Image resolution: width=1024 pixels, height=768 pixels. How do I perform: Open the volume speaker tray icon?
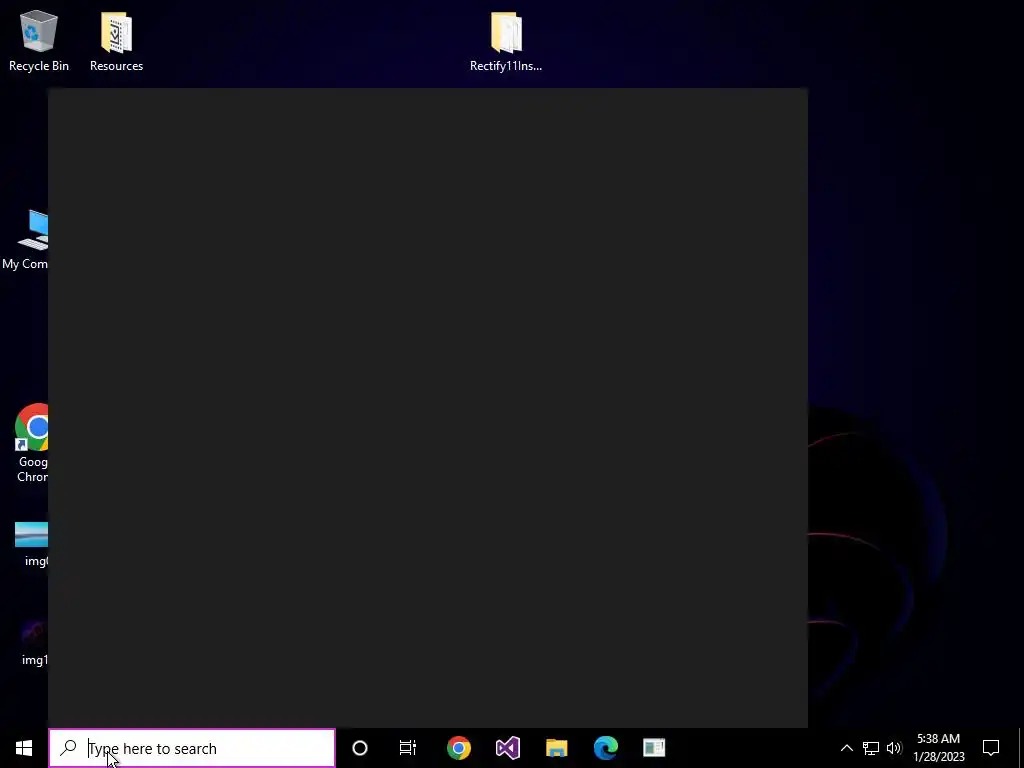point(894,748)
